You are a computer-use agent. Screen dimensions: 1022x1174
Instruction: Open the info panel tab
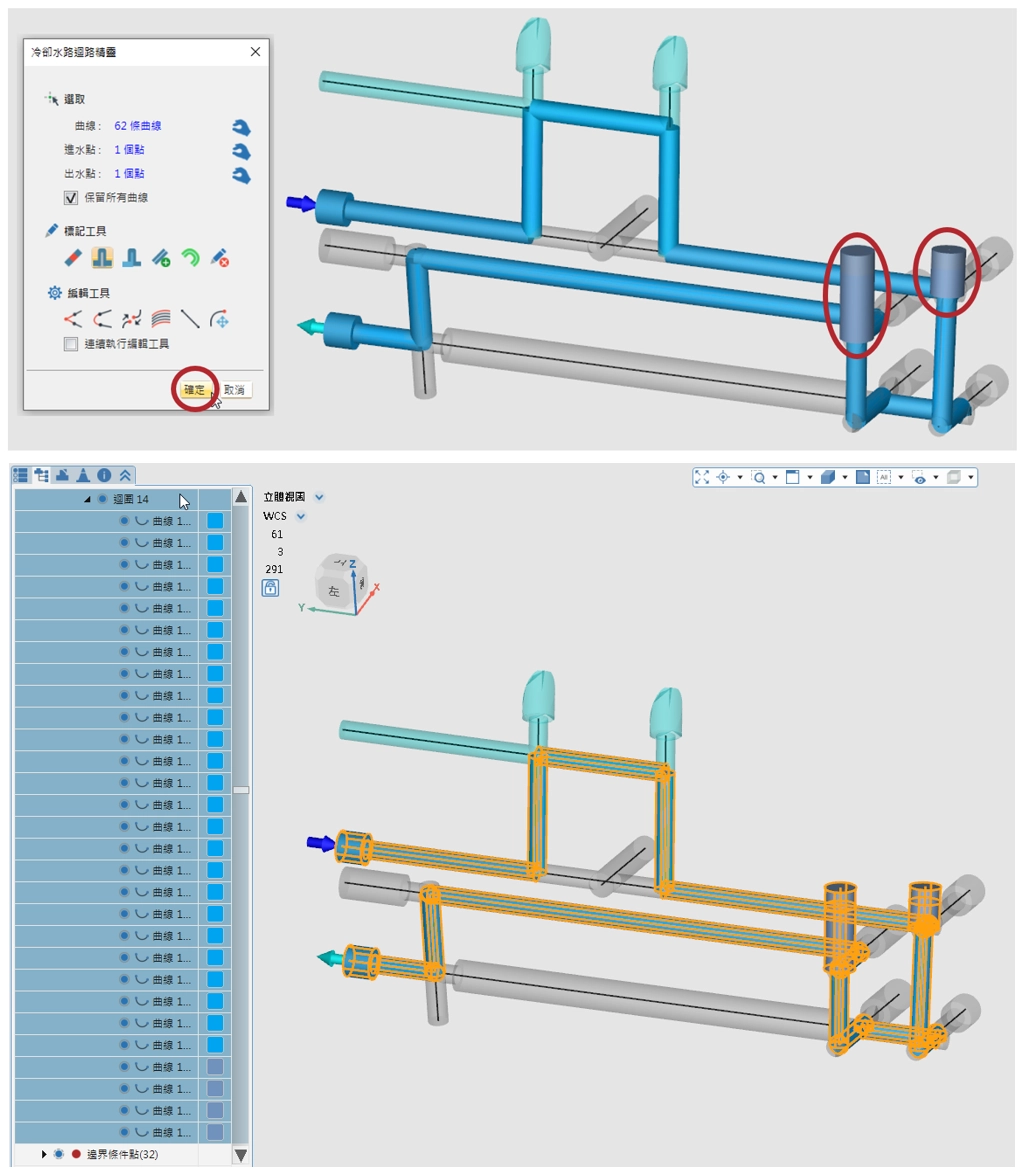pos(104,475)
